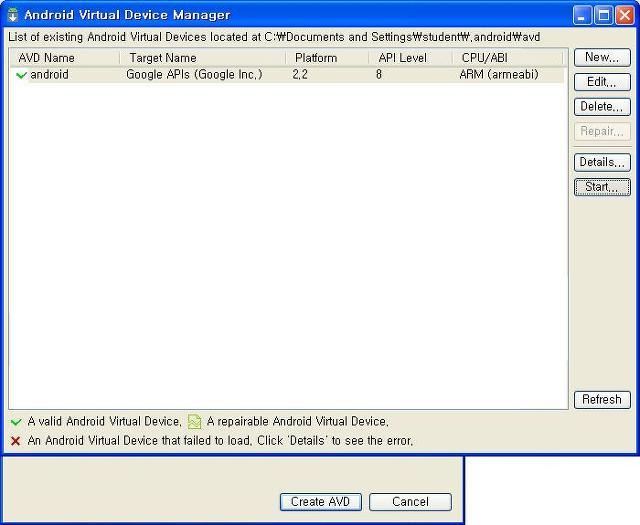Click the red X failed-to-load legend icon

coord(16,441)
